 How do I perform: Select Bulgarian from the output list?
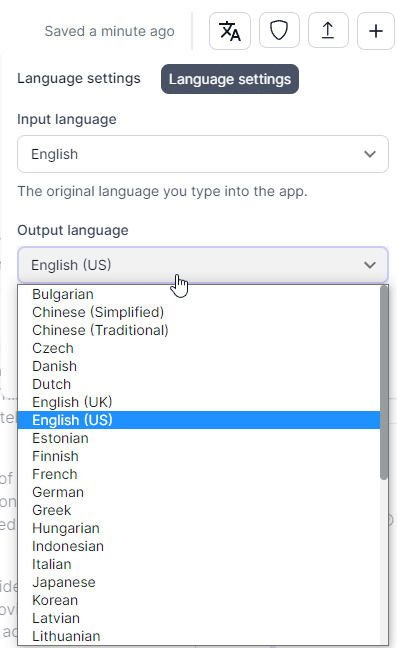[x=199, y=294]
